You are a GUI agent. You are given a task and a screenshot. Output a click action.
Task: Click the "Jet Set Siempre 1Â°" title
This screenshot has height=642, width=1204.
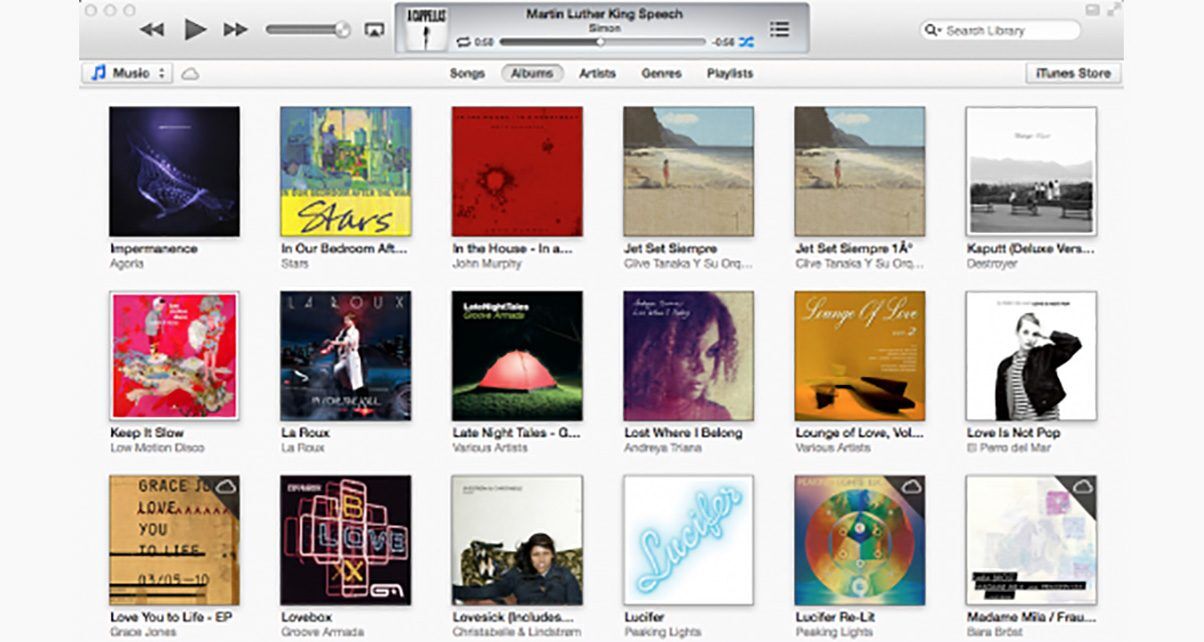(x=852, y=249)
